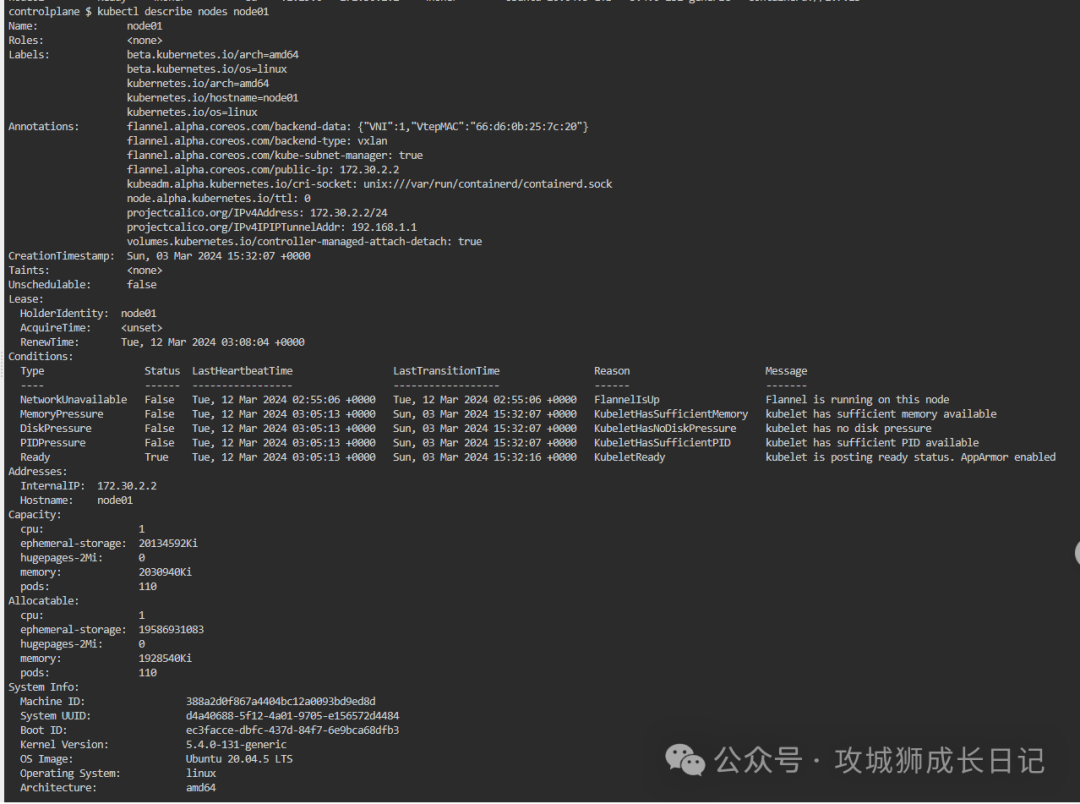Select the 'DiskPressure' condition type
1080x804 pixels.
click(x=56, y=429)
